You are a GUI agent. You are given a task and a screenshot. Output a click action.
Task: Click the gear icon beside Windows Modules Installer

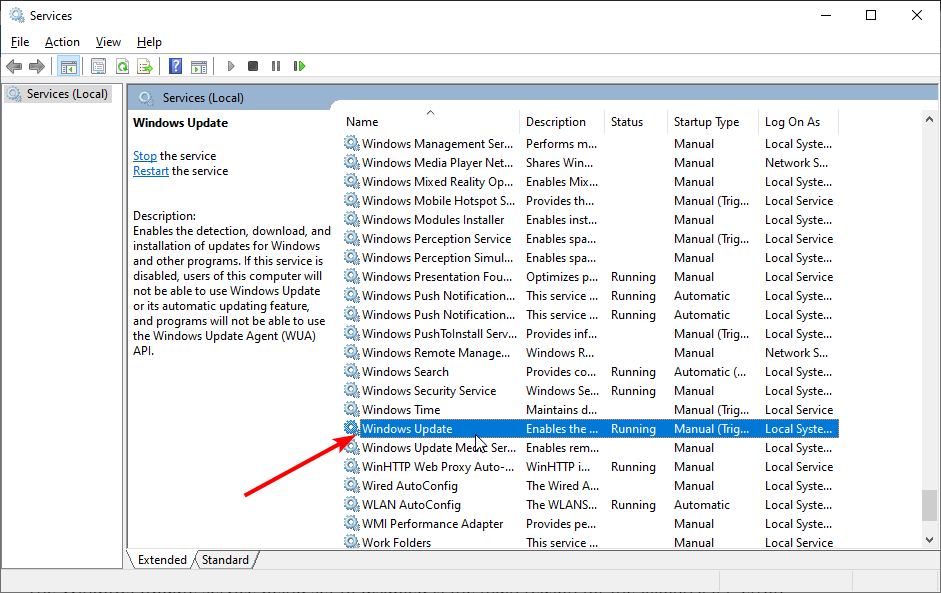(x=351, y=219)
